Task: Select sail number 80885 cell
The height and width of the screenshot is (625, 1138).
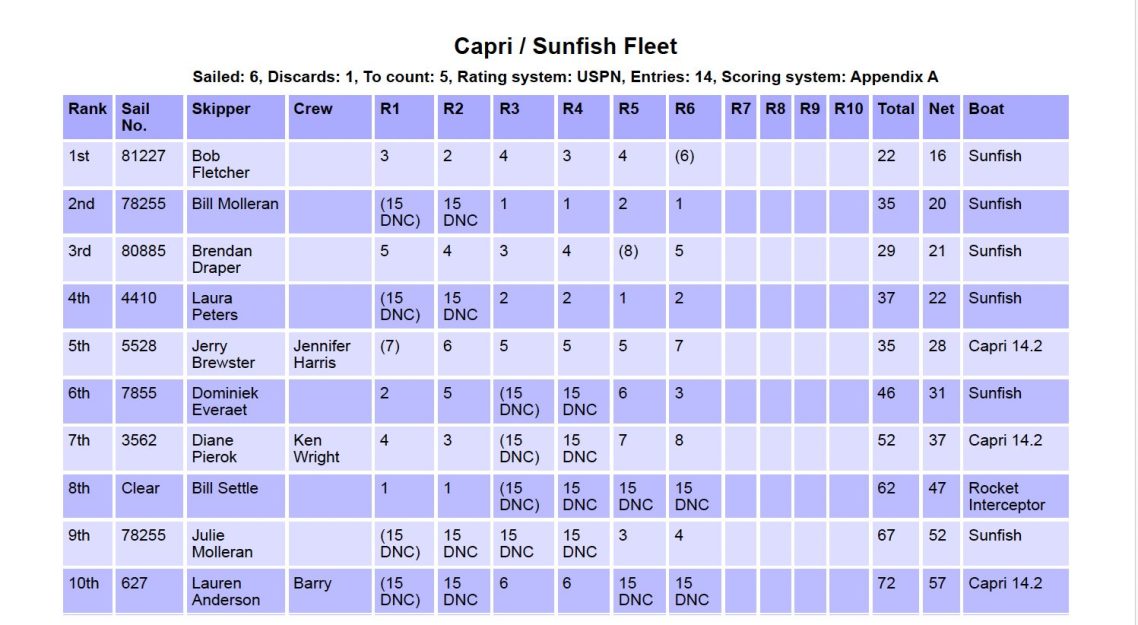Action: tap(149, 259)
